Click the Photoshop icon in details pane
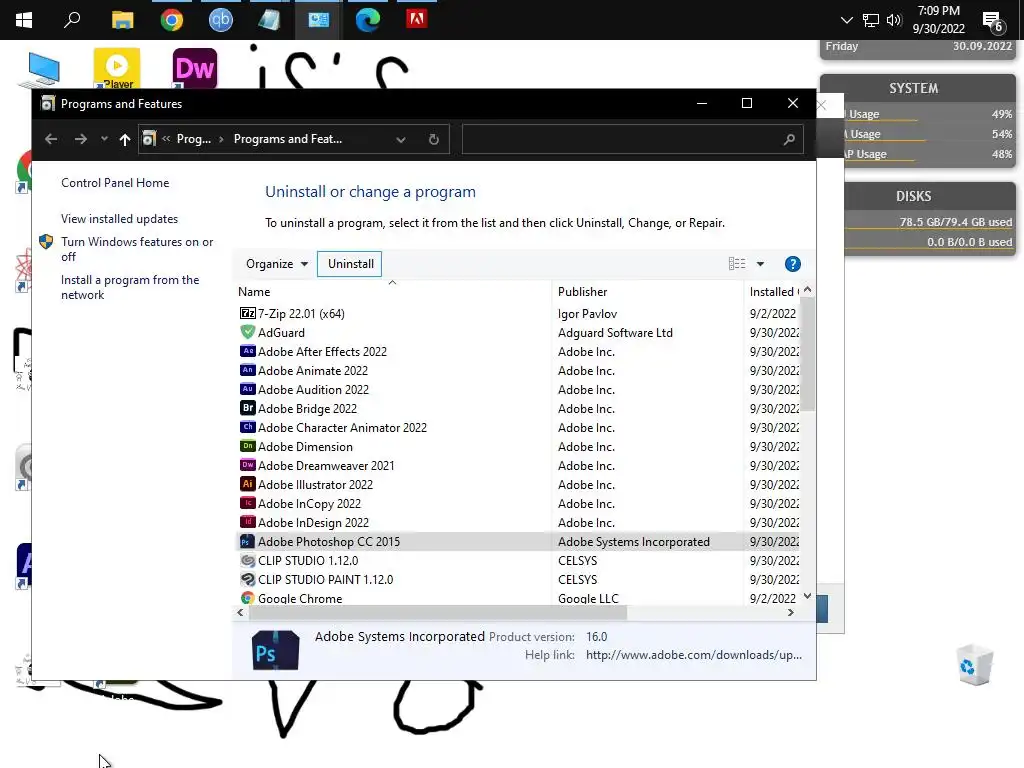The width and height of the screenshot is (1024, 768). 275,650
